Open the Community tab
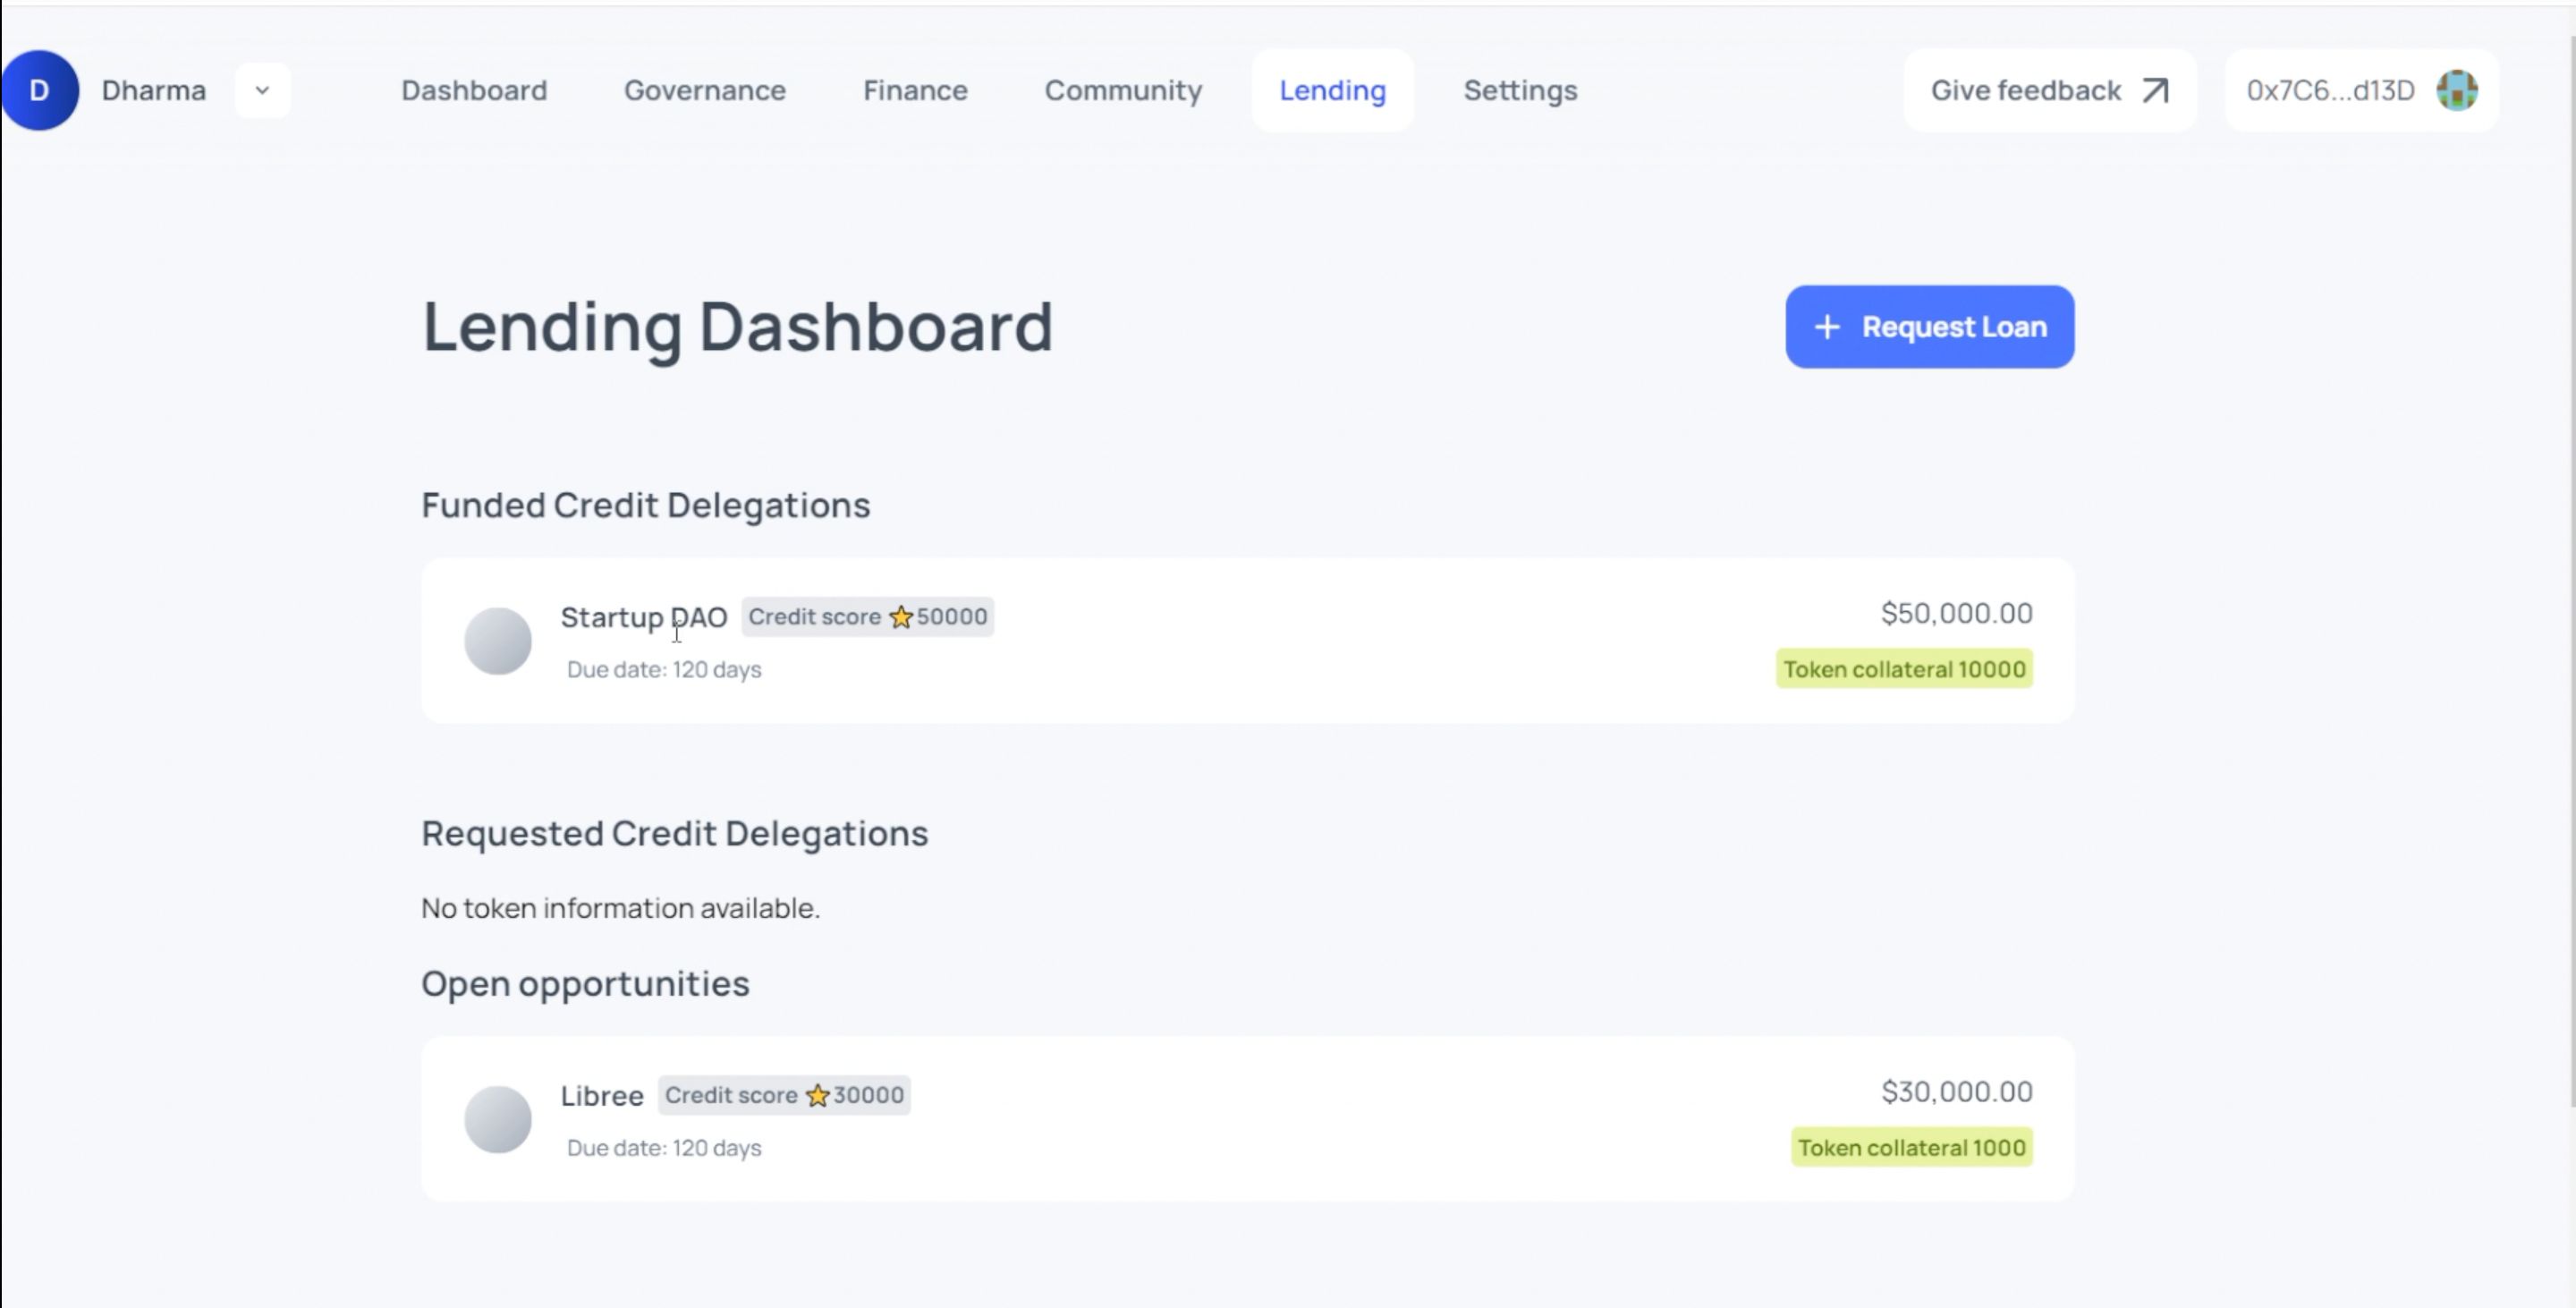This screenshot has height=1308, width=2576. (1123, 90)
